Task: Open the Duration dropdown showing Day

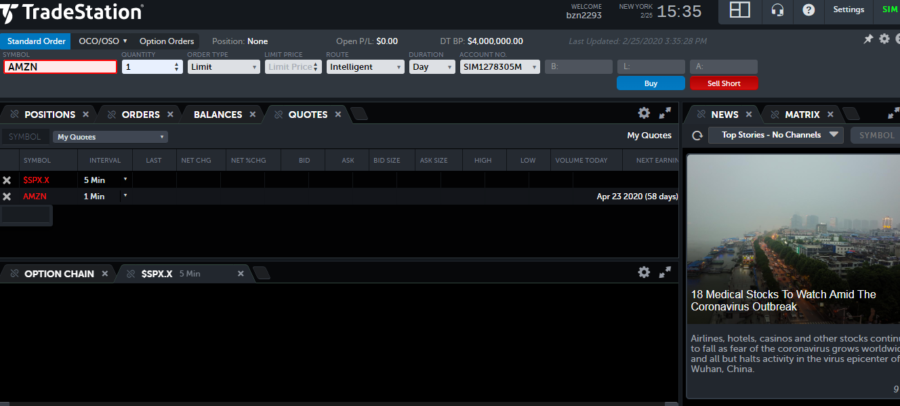Action: tap(432, 67)
